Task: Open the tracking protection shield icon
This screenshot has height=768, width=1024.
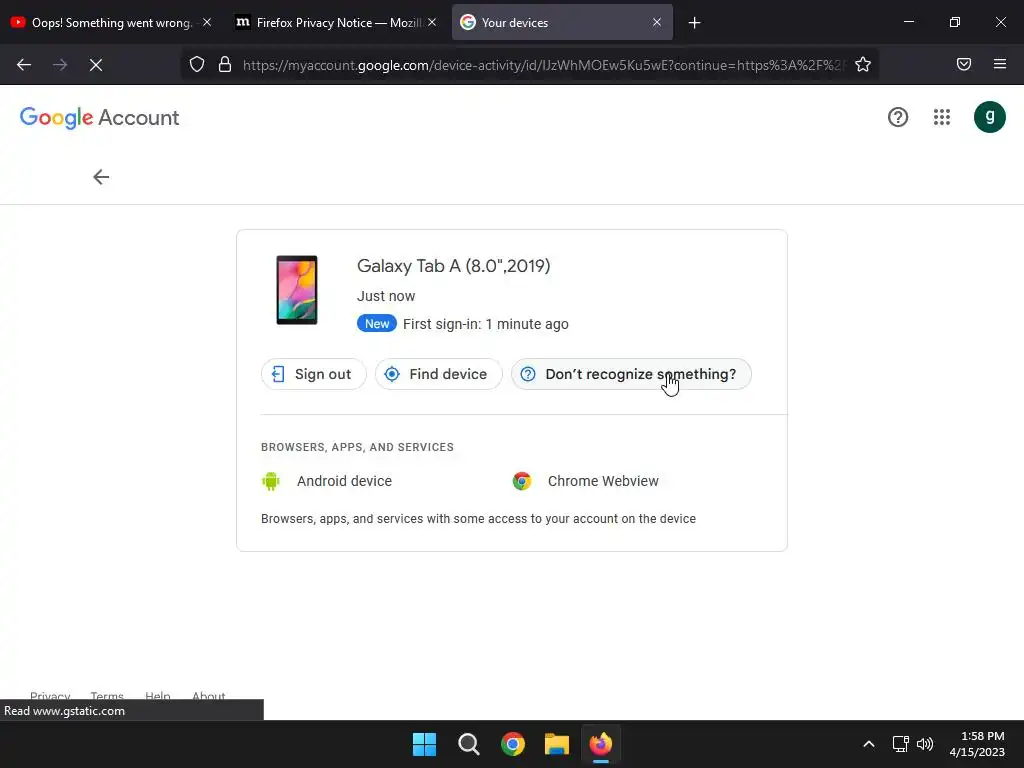Action: click(197, 64)
